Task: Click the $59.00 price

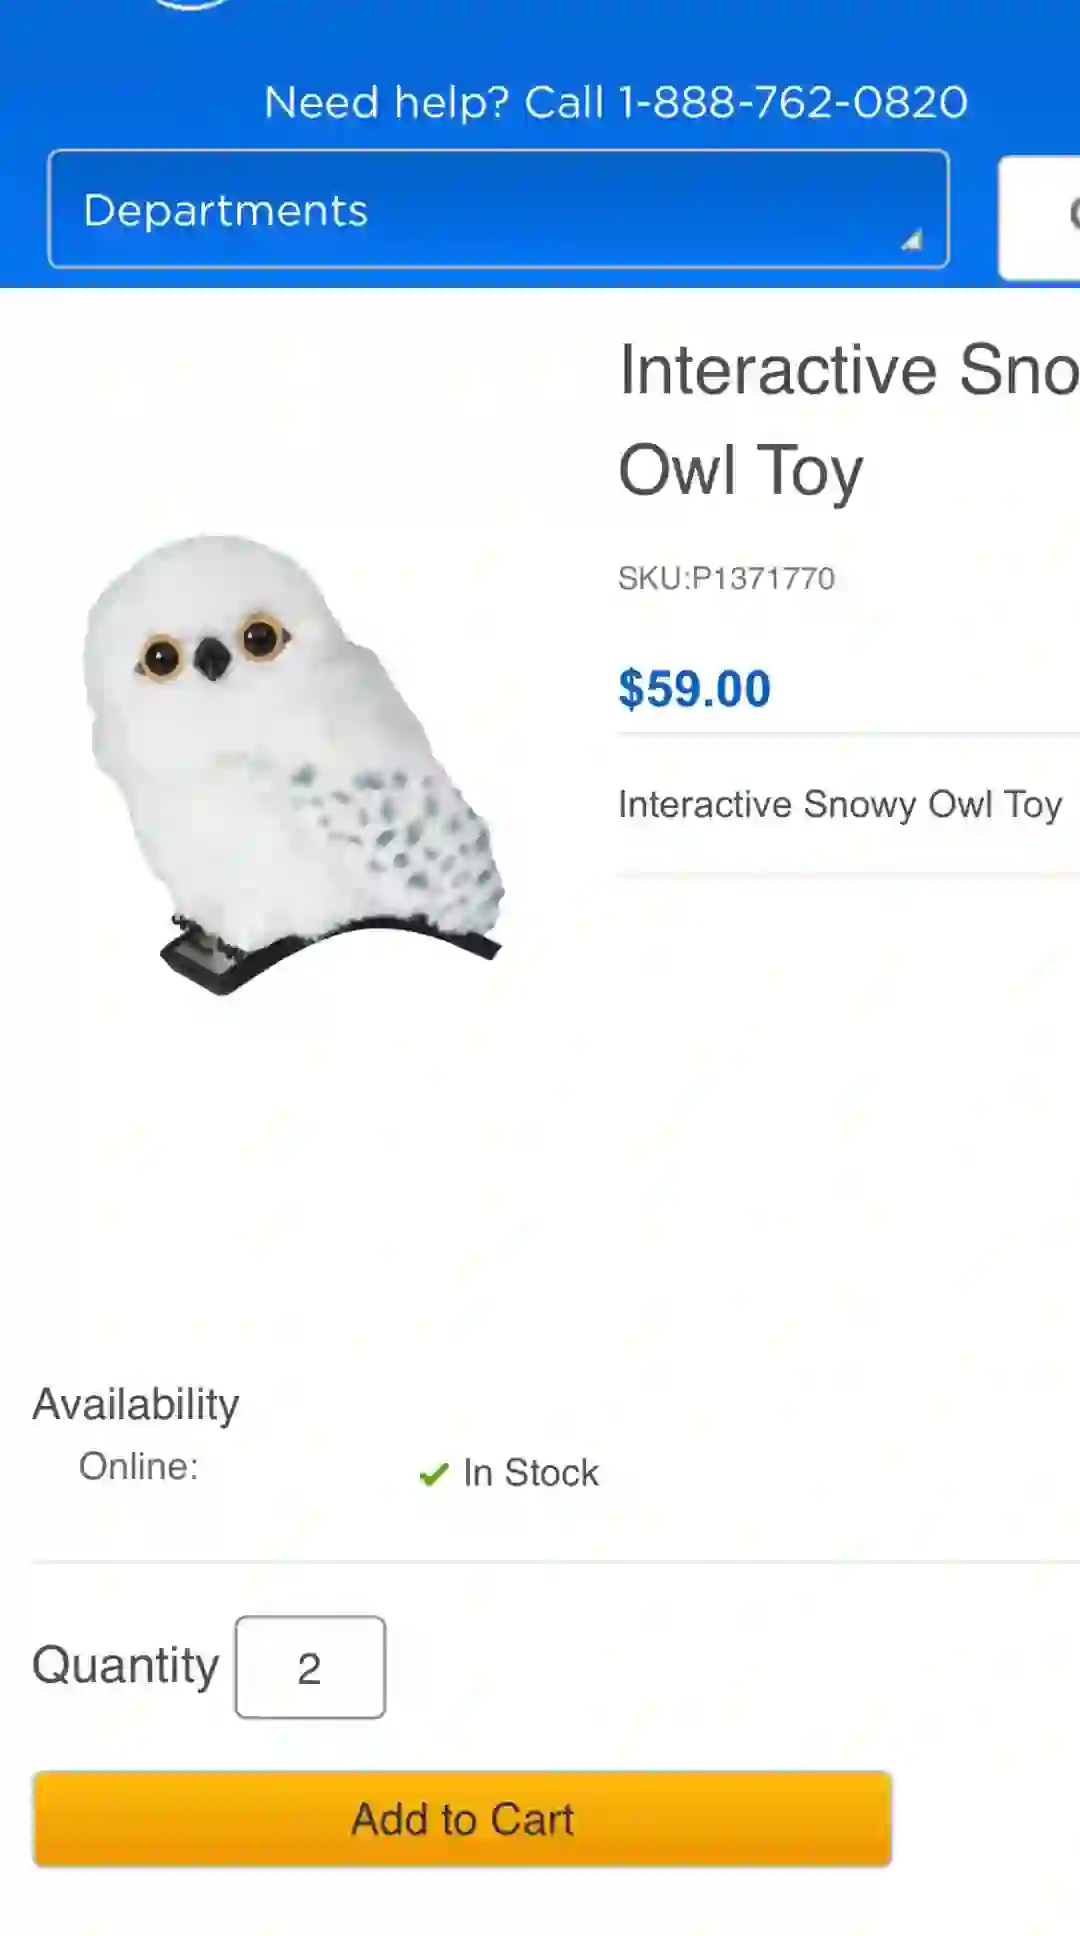Action: (x=695, y=689)
